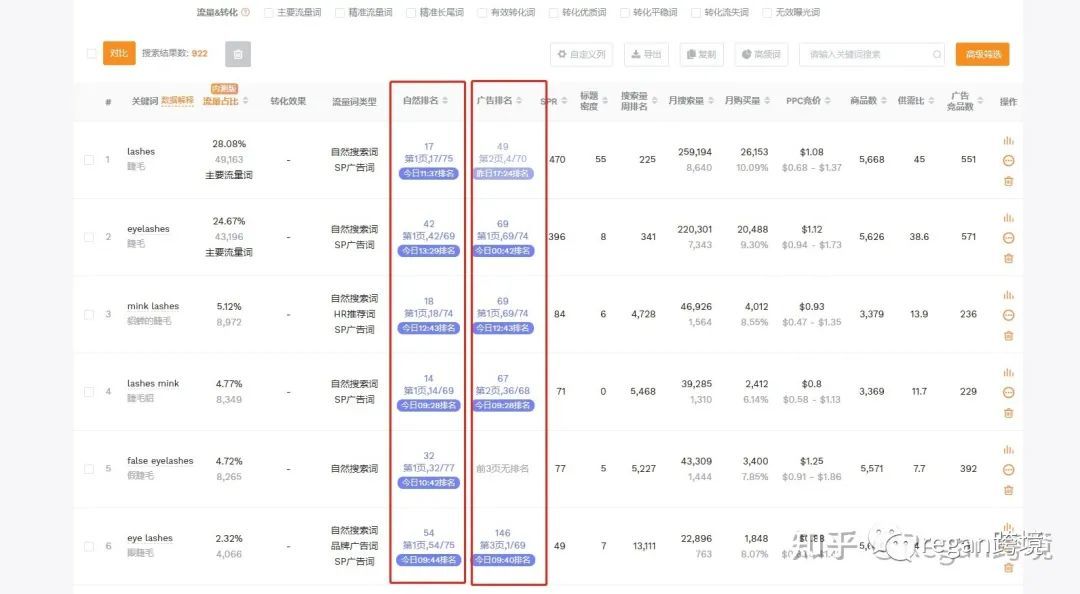Image resolution: width=1080 pixels, height=594 pixels.
Task: Remove the eyelashes row using its trash icon
Action: [1008, 258]
